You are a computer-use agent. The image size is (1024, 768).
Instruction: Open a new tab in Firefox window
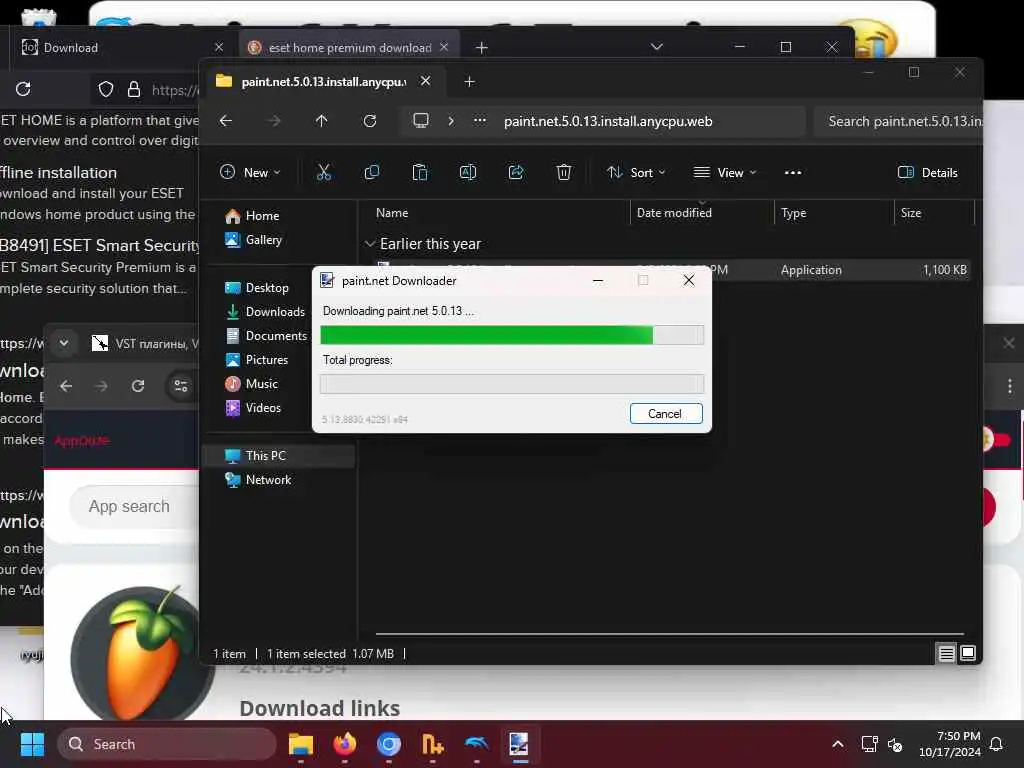[x=482, y=47]
